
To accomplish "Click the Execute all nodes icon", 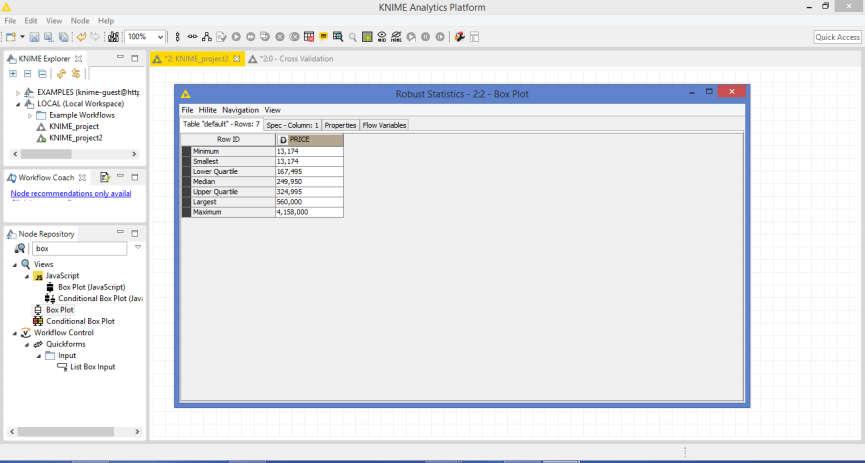I will click(250, 37).
